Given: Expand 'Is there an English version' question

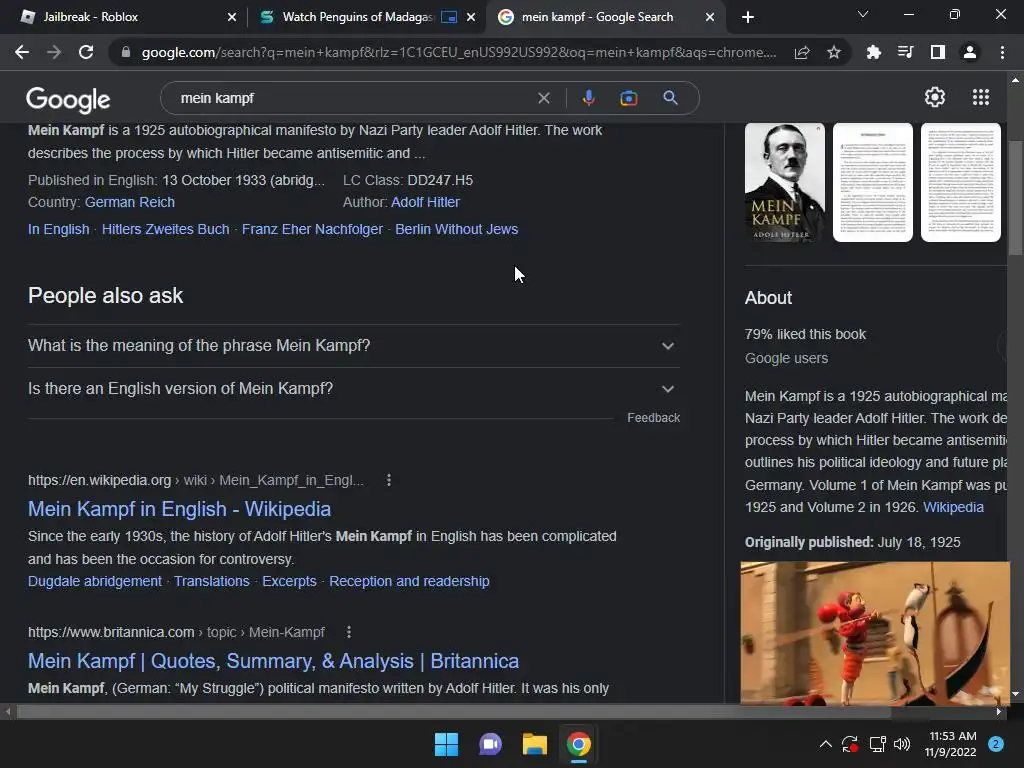Looking at the screenshot, I should coord(353,389).
